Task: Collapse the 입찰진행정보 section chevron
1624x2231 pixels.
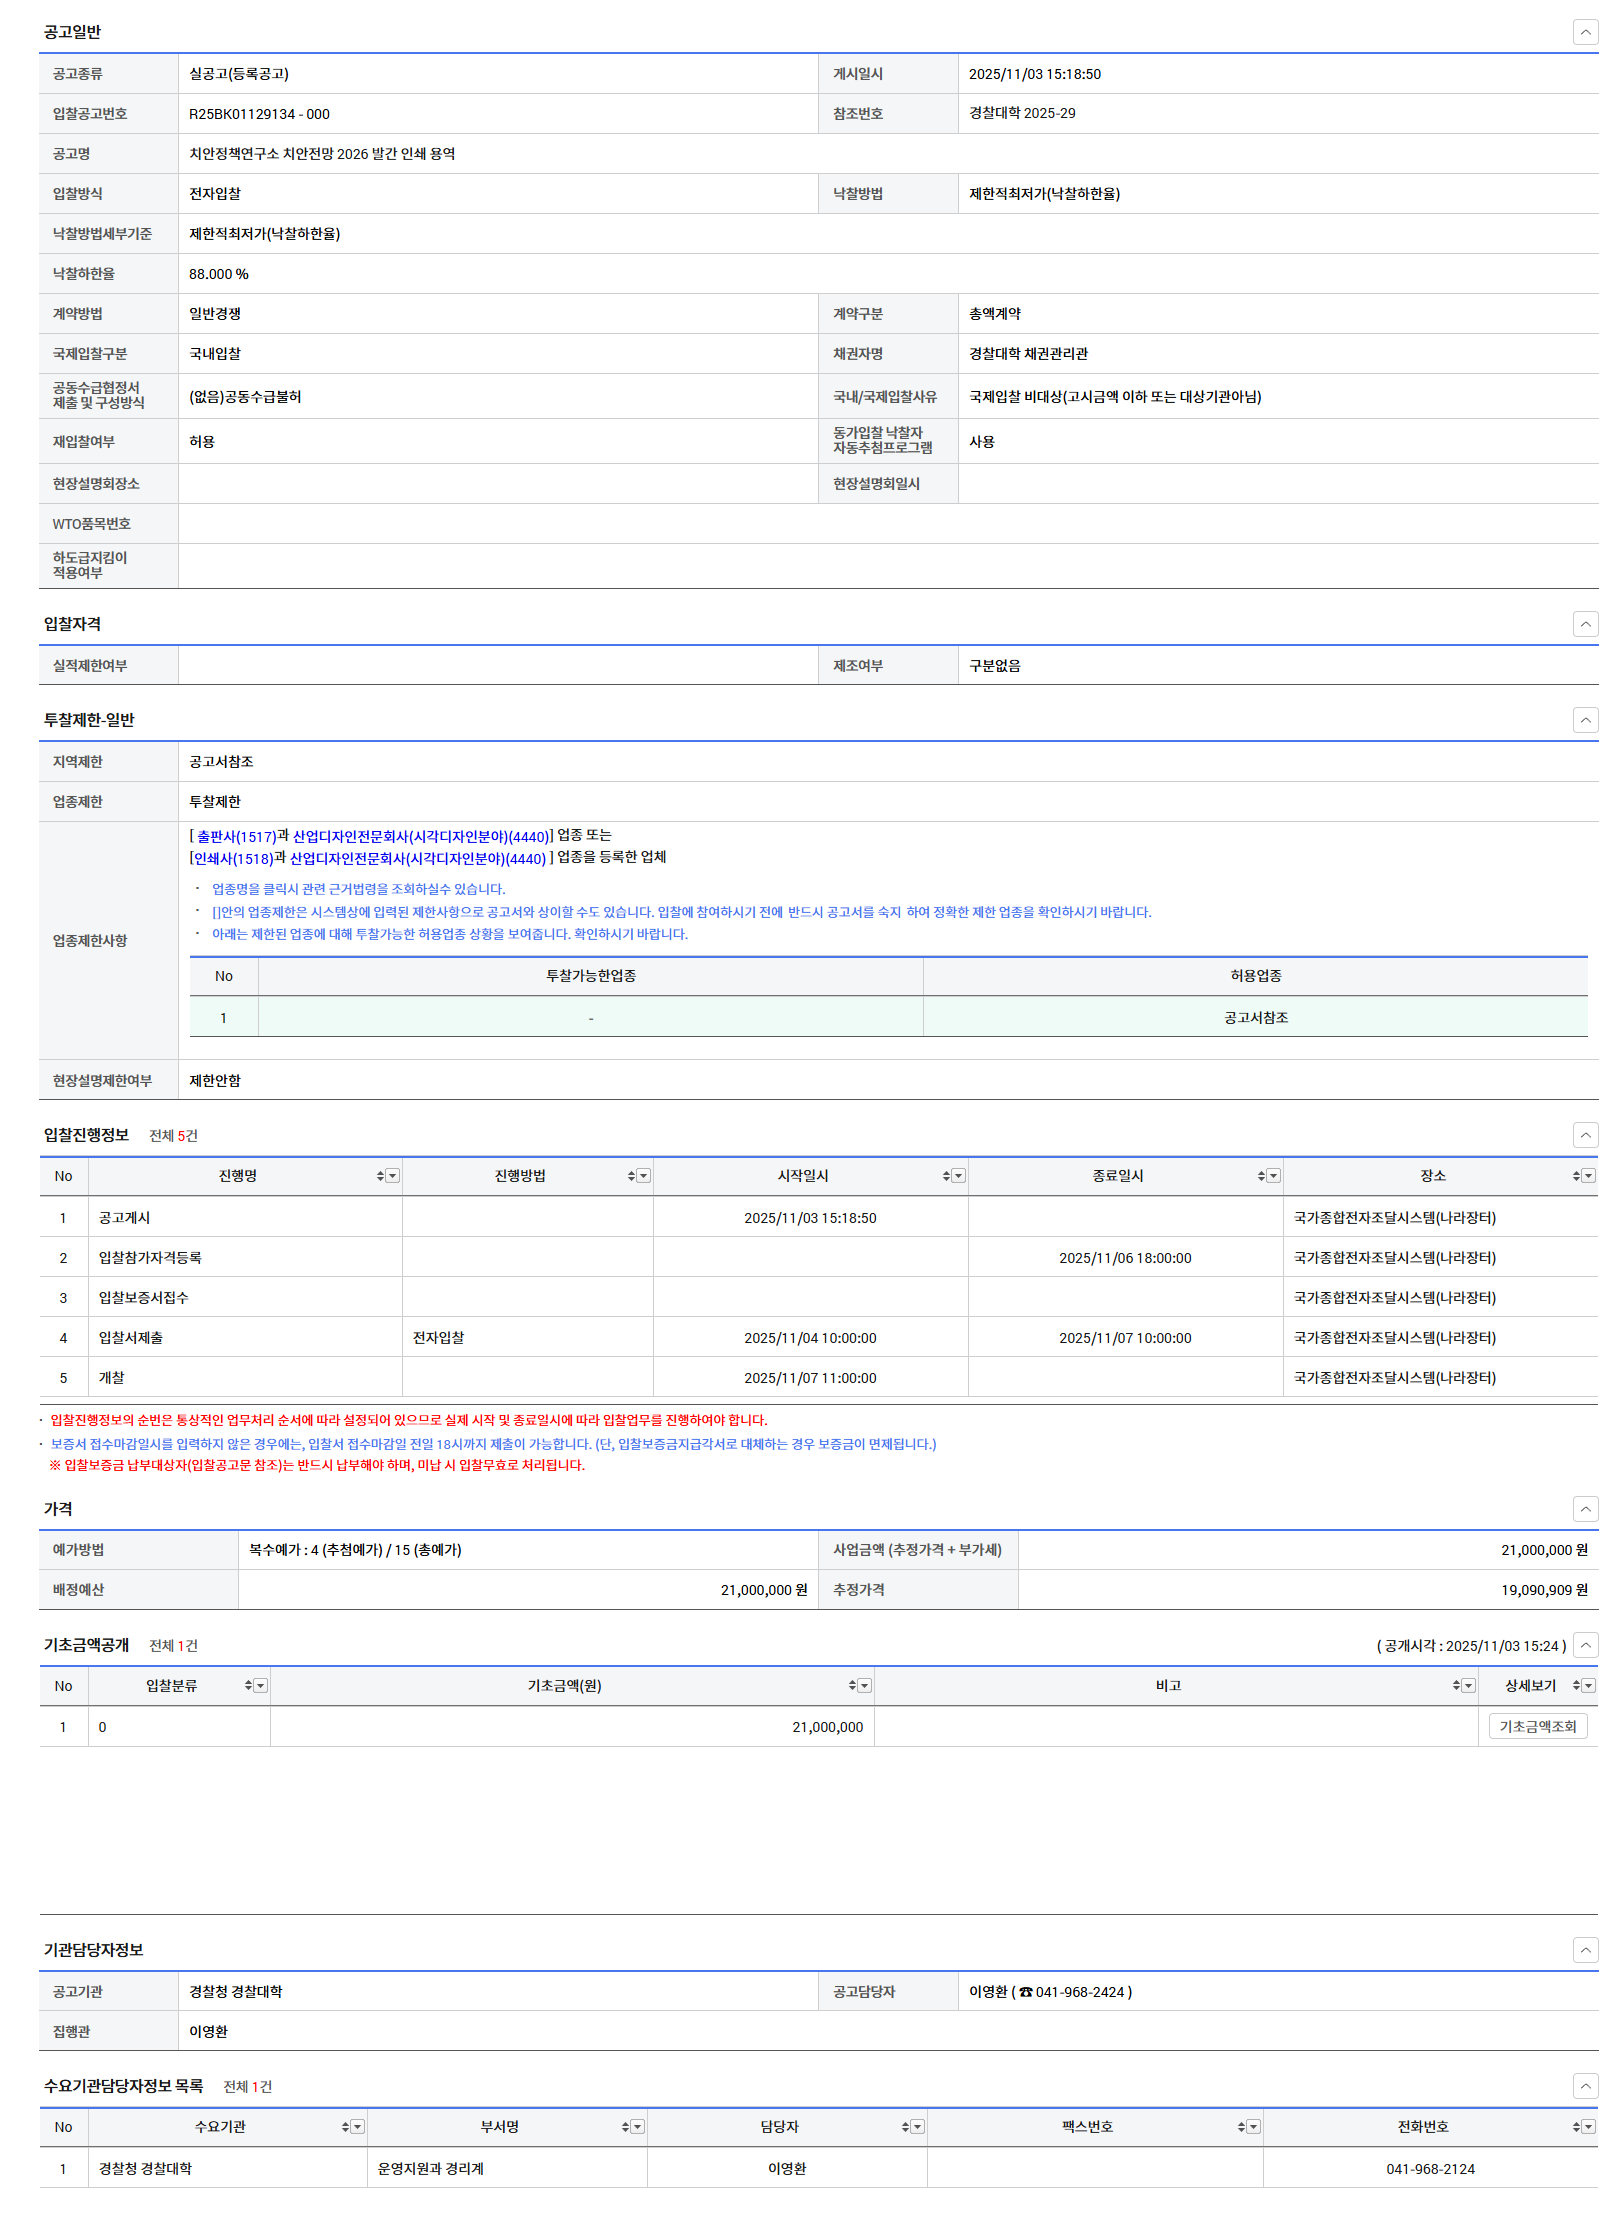Action: (x=1585, y=1135)
